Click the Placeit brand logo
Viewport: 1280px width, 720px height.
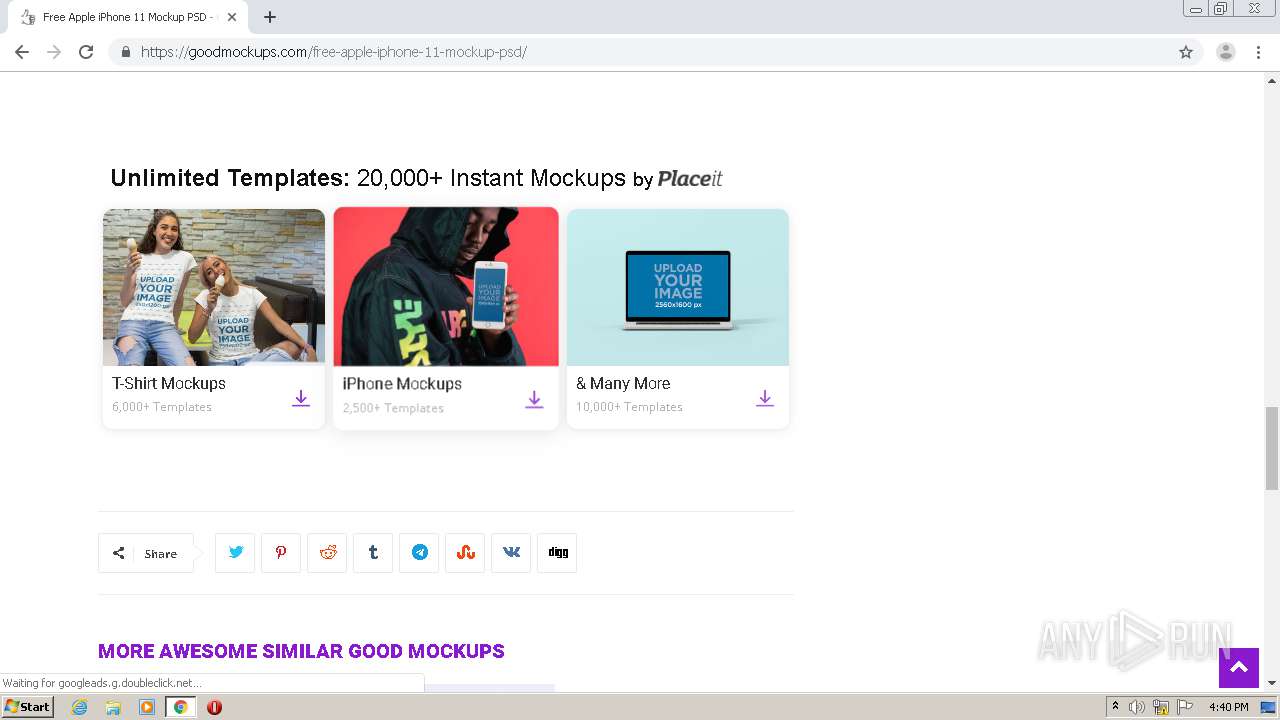coord(690,179)
